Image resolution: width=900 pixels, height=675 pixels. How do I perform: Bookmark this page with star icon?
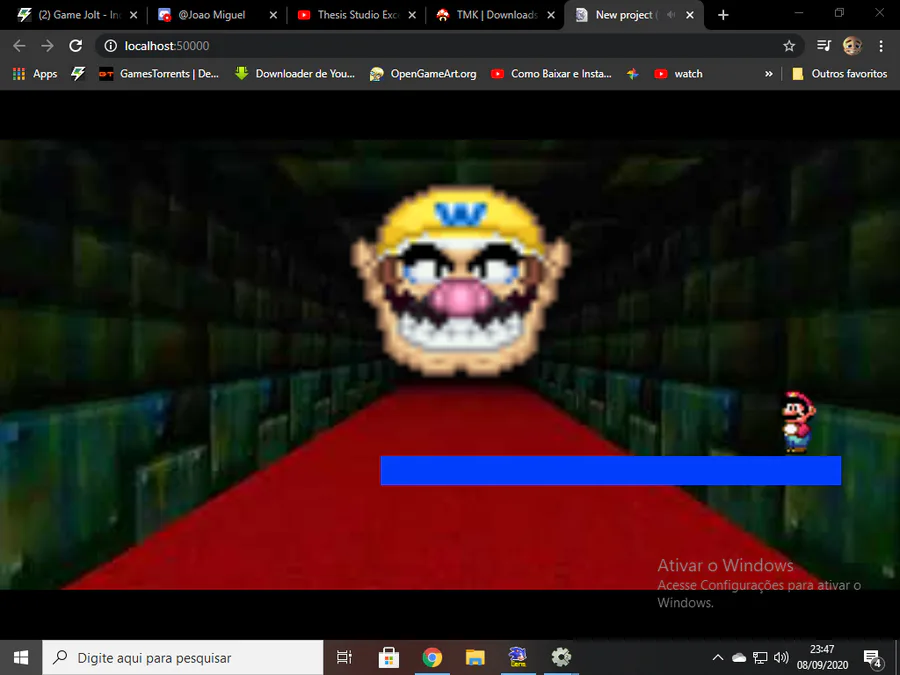click(x=789, y=46)
